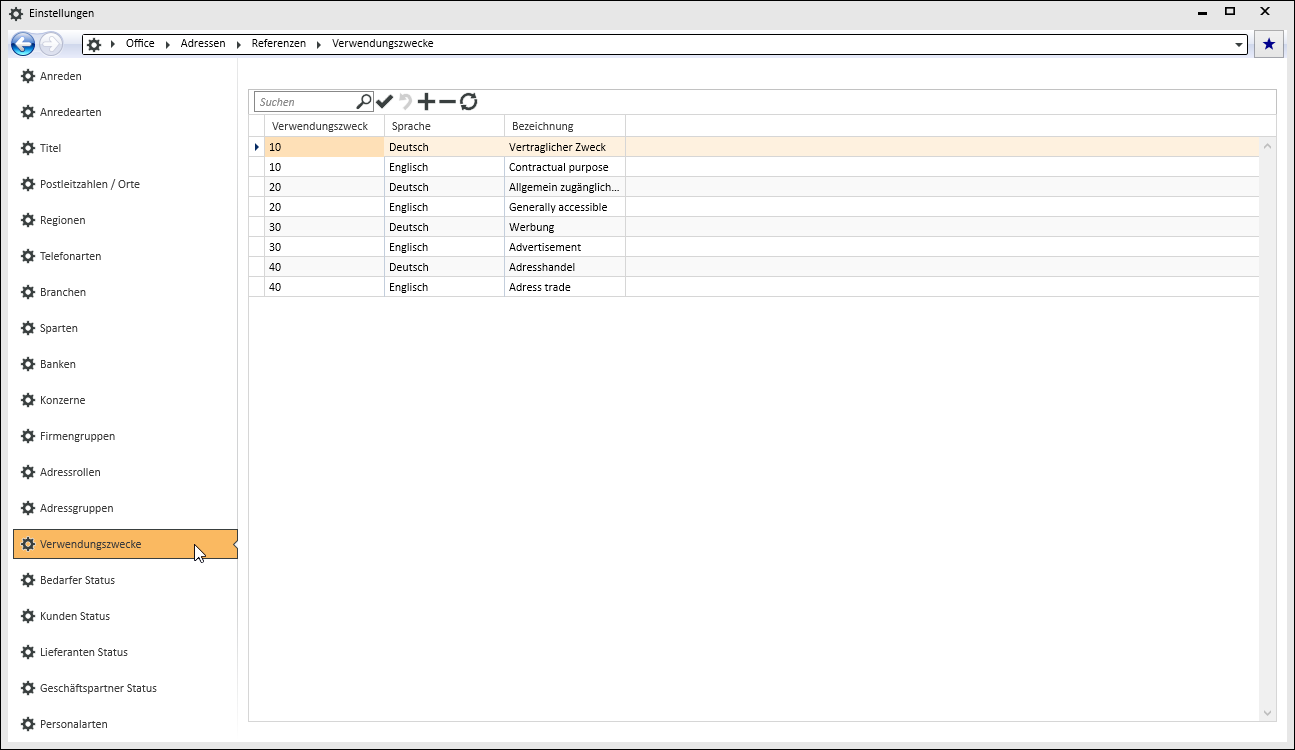
Task: Click the Suchen search input field
Action: pos(305,102)
